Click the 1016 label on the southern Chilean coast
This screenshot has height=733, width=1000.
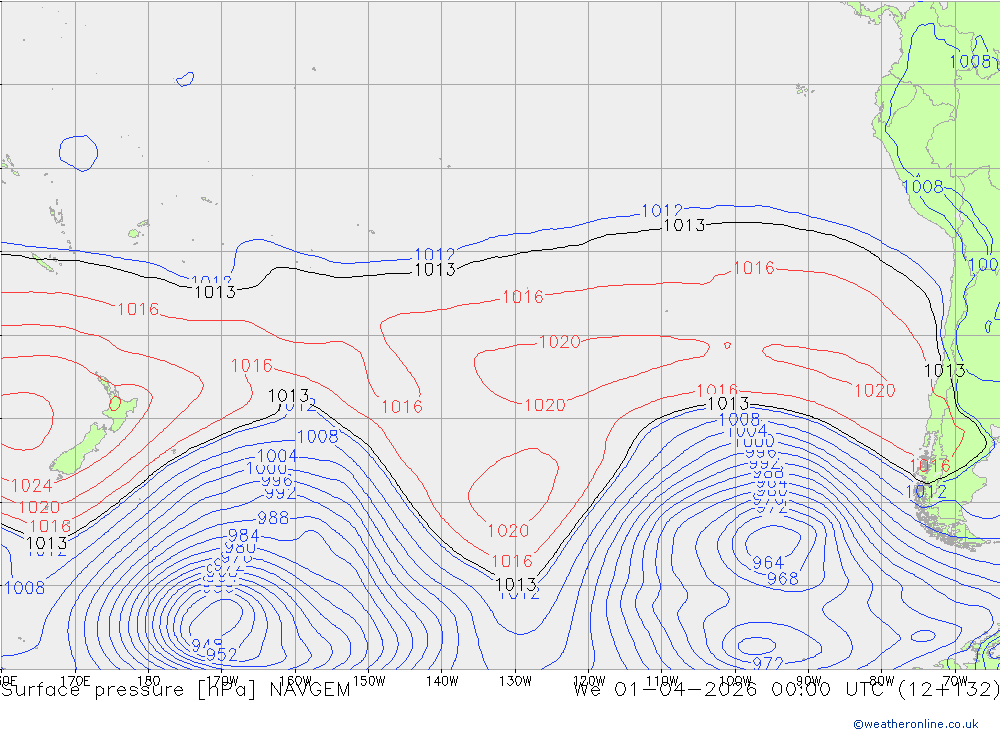point(930,466)
